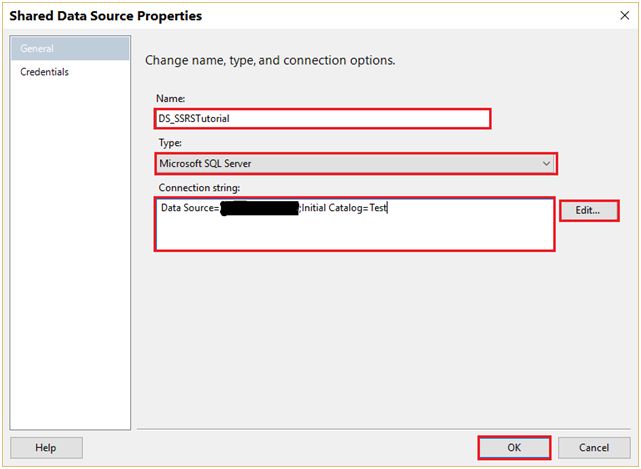Cancel the Shared Data Source Properties dialog

click(594, 447)
